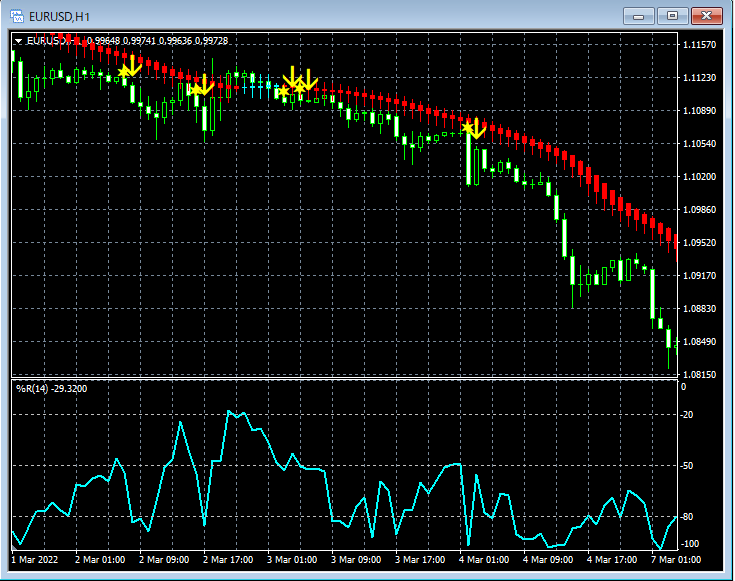
Task: Close the EURUSD,H1 chart window
Action: coord(707,16)
